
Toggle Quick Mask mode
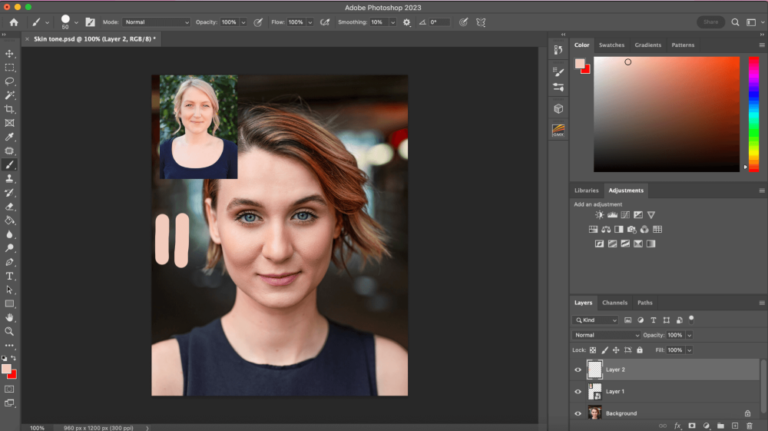9,389
